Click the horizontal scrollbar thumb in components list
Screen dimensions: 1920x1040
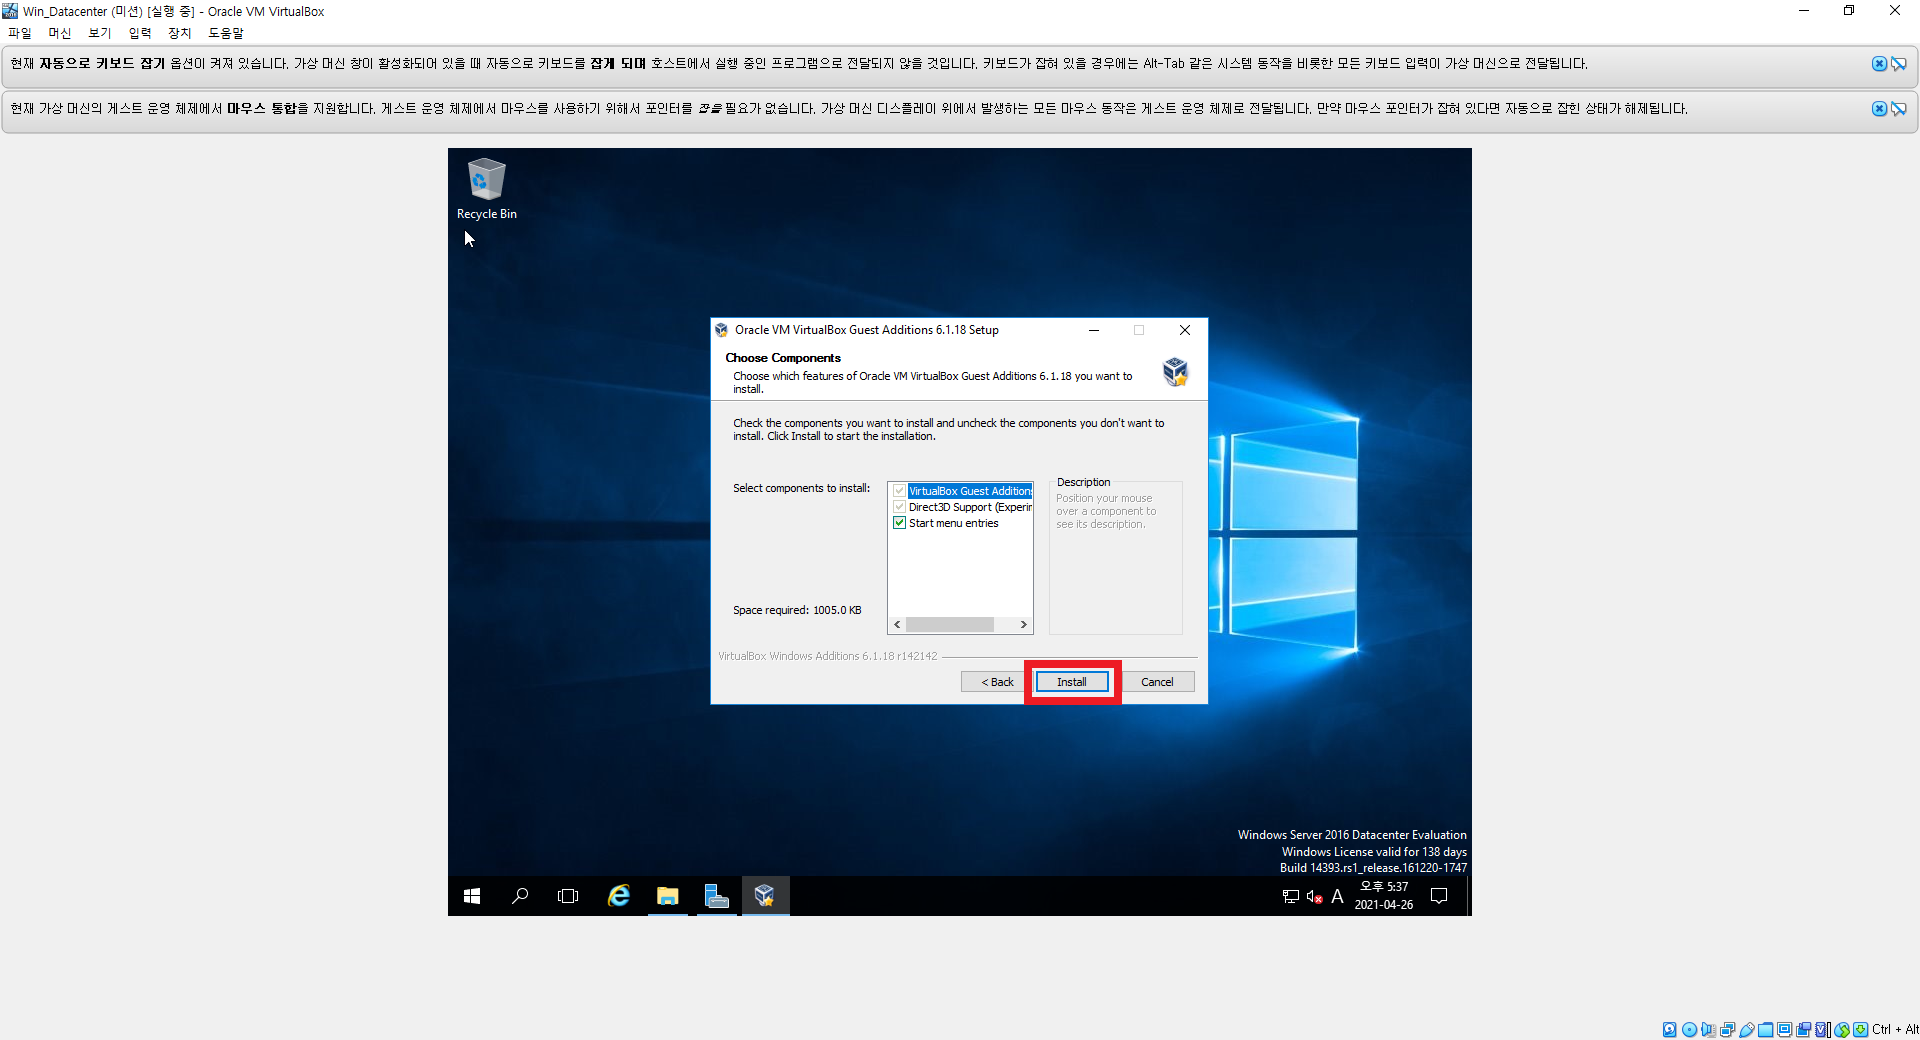click(x=950, y=624)
